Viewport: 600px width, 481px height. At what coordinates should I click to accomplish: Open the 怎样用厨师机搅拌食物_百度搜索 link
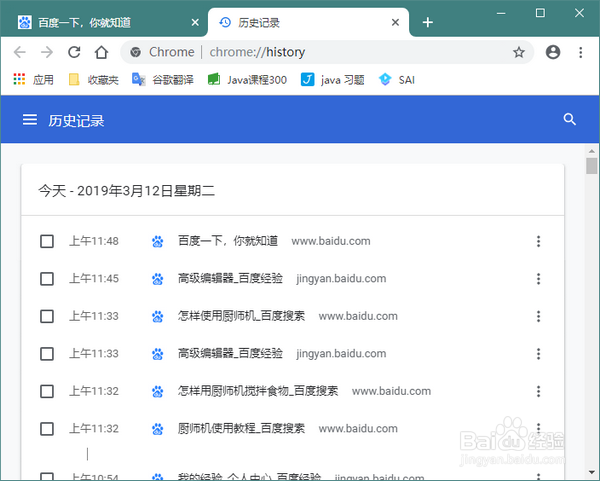tap(258, 391)
